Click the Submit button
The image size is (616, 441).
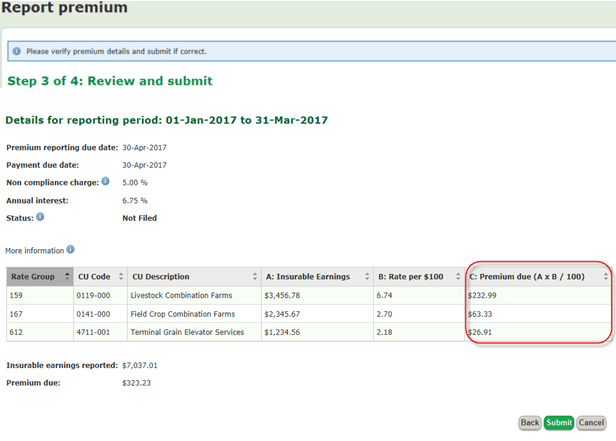point(559,423)
